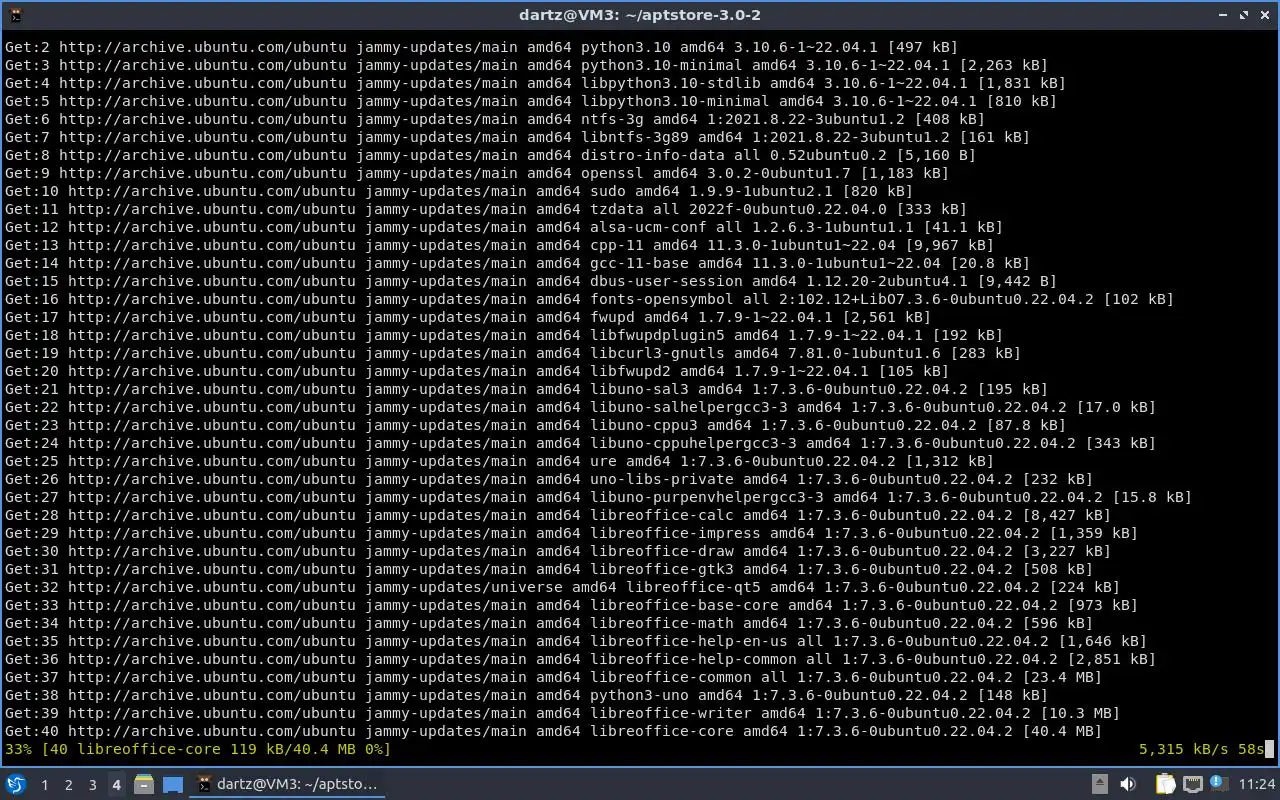
Task: Open the LXQt application menu
Action: pos(15,785)
